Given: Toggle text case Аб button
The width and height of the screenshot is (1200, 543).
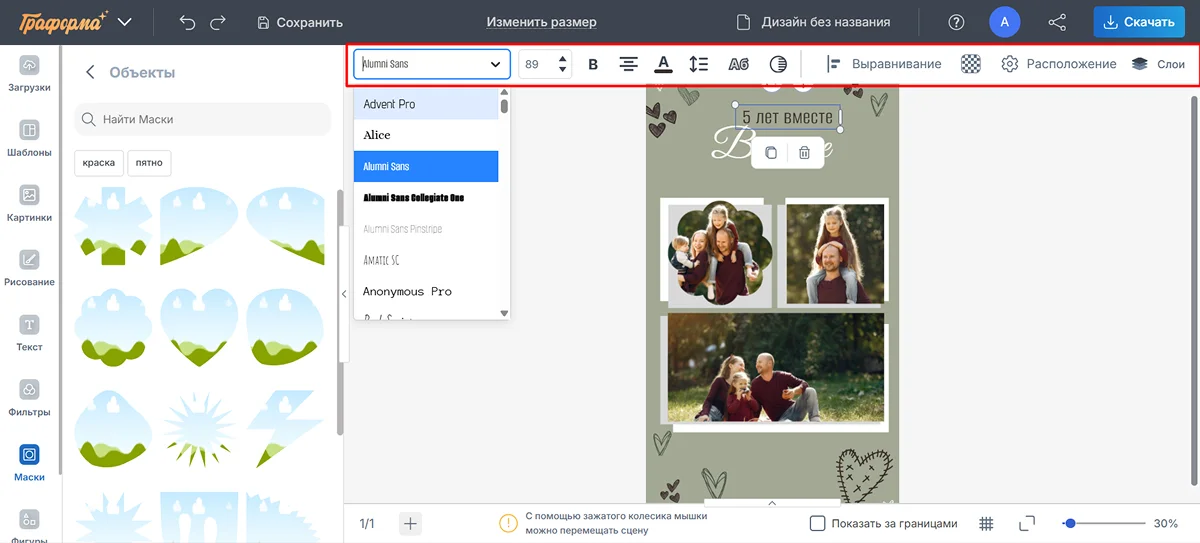Looking at the screenshot, I should (738, 65).
